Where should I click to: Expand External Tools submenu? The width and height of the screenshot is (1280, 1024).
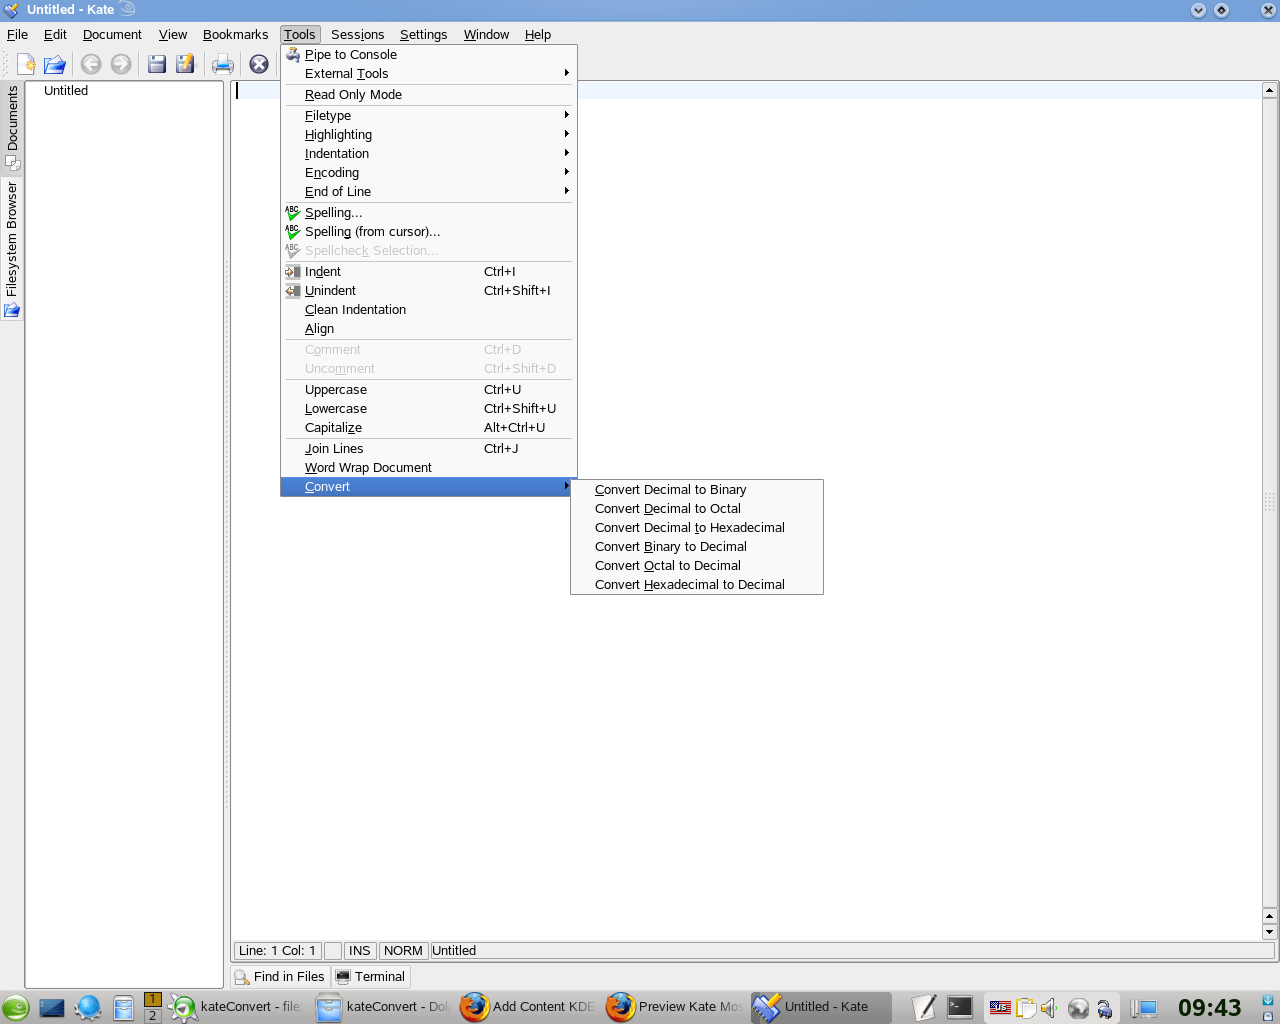(428, 74)
